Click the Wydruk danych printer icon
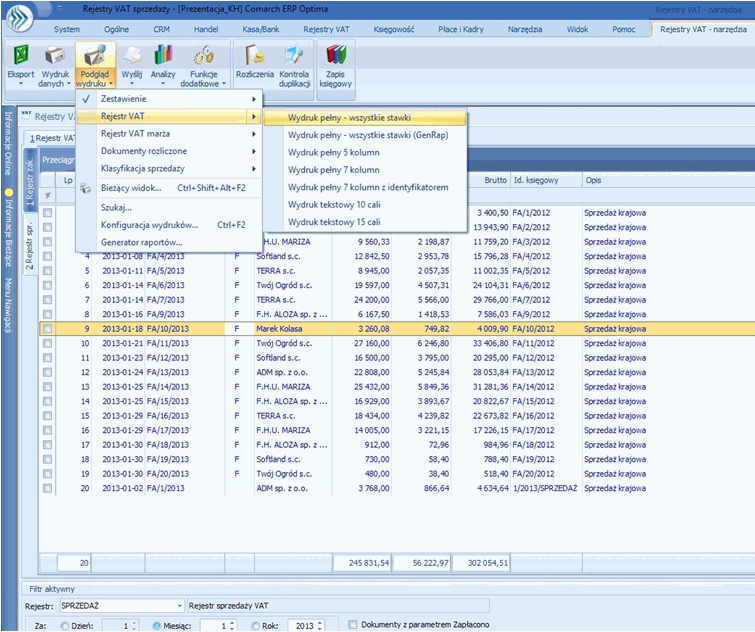 point(55,56)
